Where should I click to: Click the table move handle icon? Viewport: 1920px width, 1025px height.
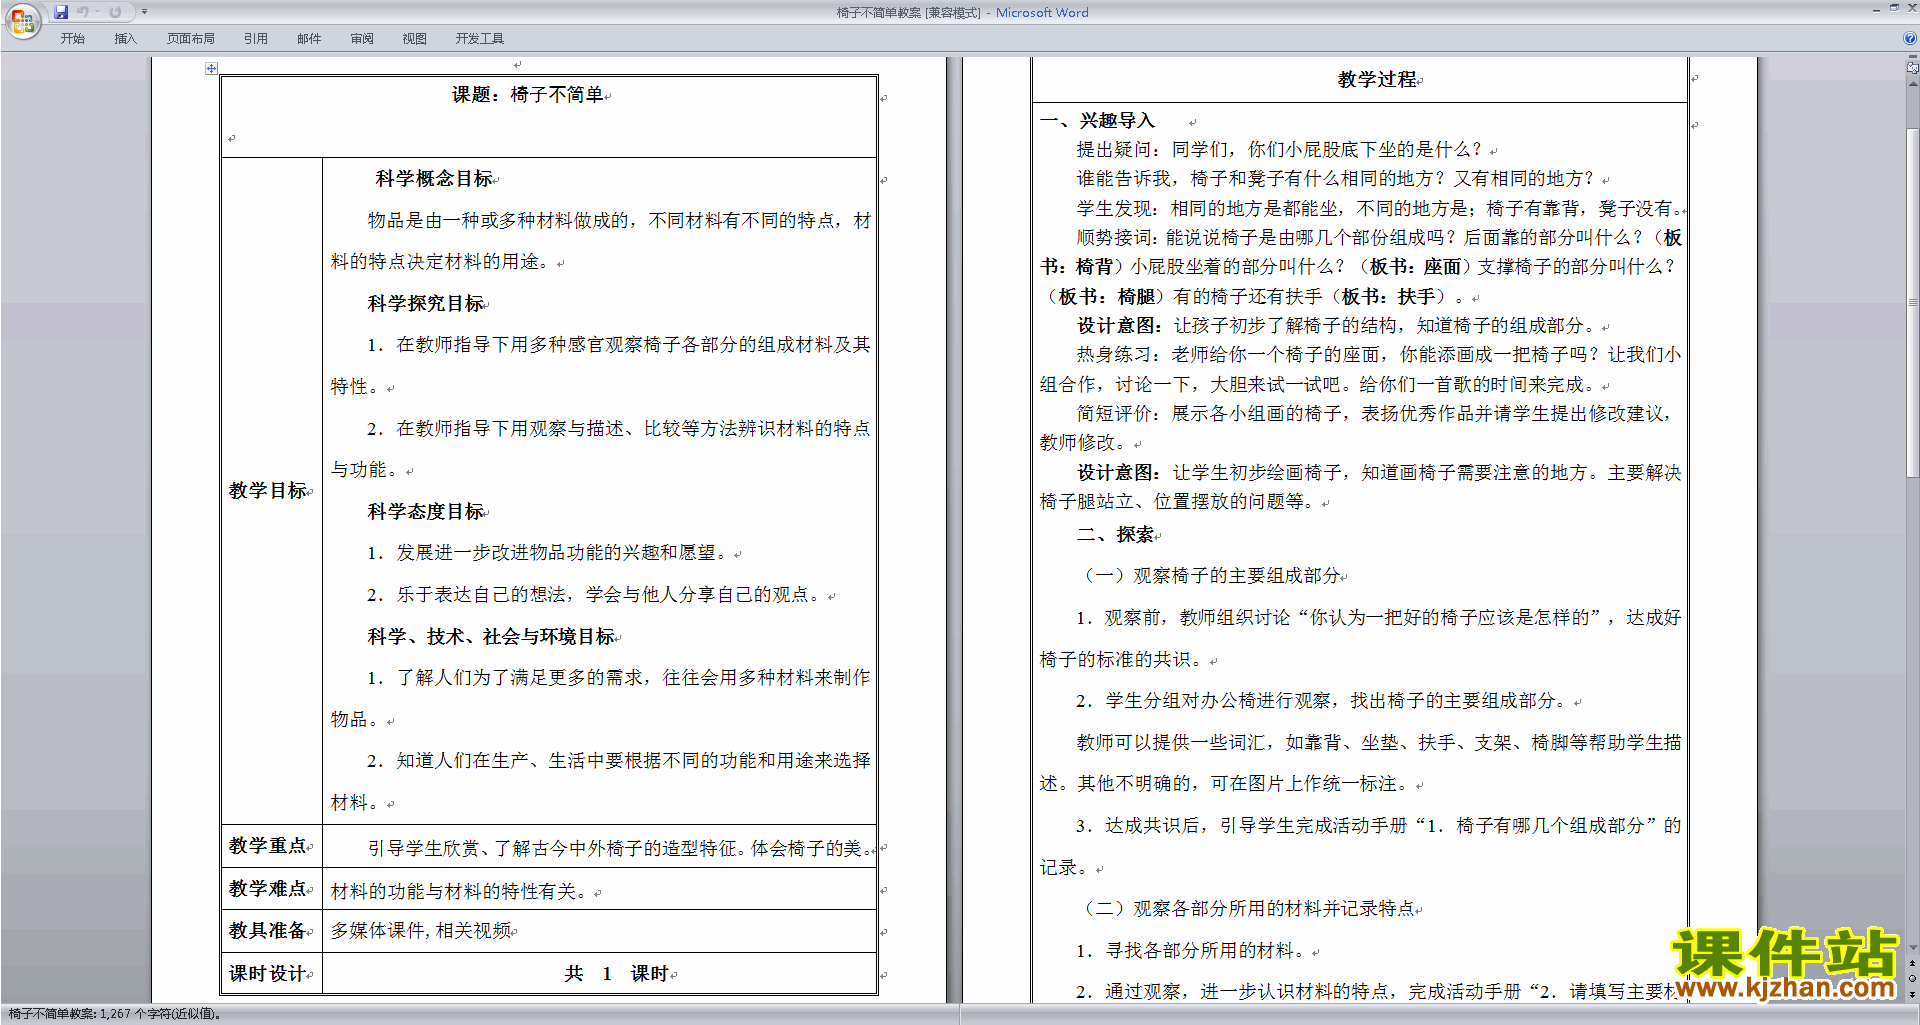coord(211,68)
